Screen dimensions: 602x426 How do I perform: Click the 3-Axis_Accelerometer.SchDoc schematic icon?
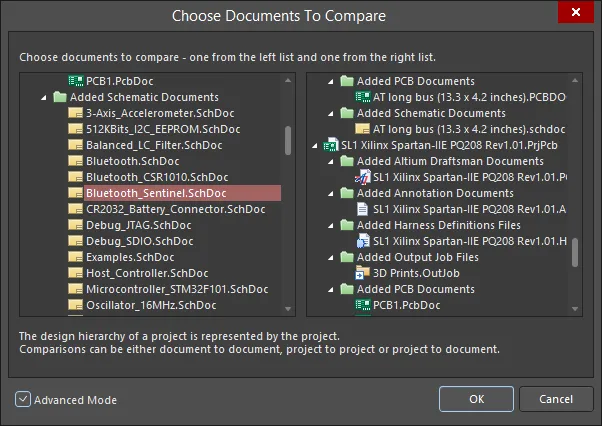pos(75,113)
